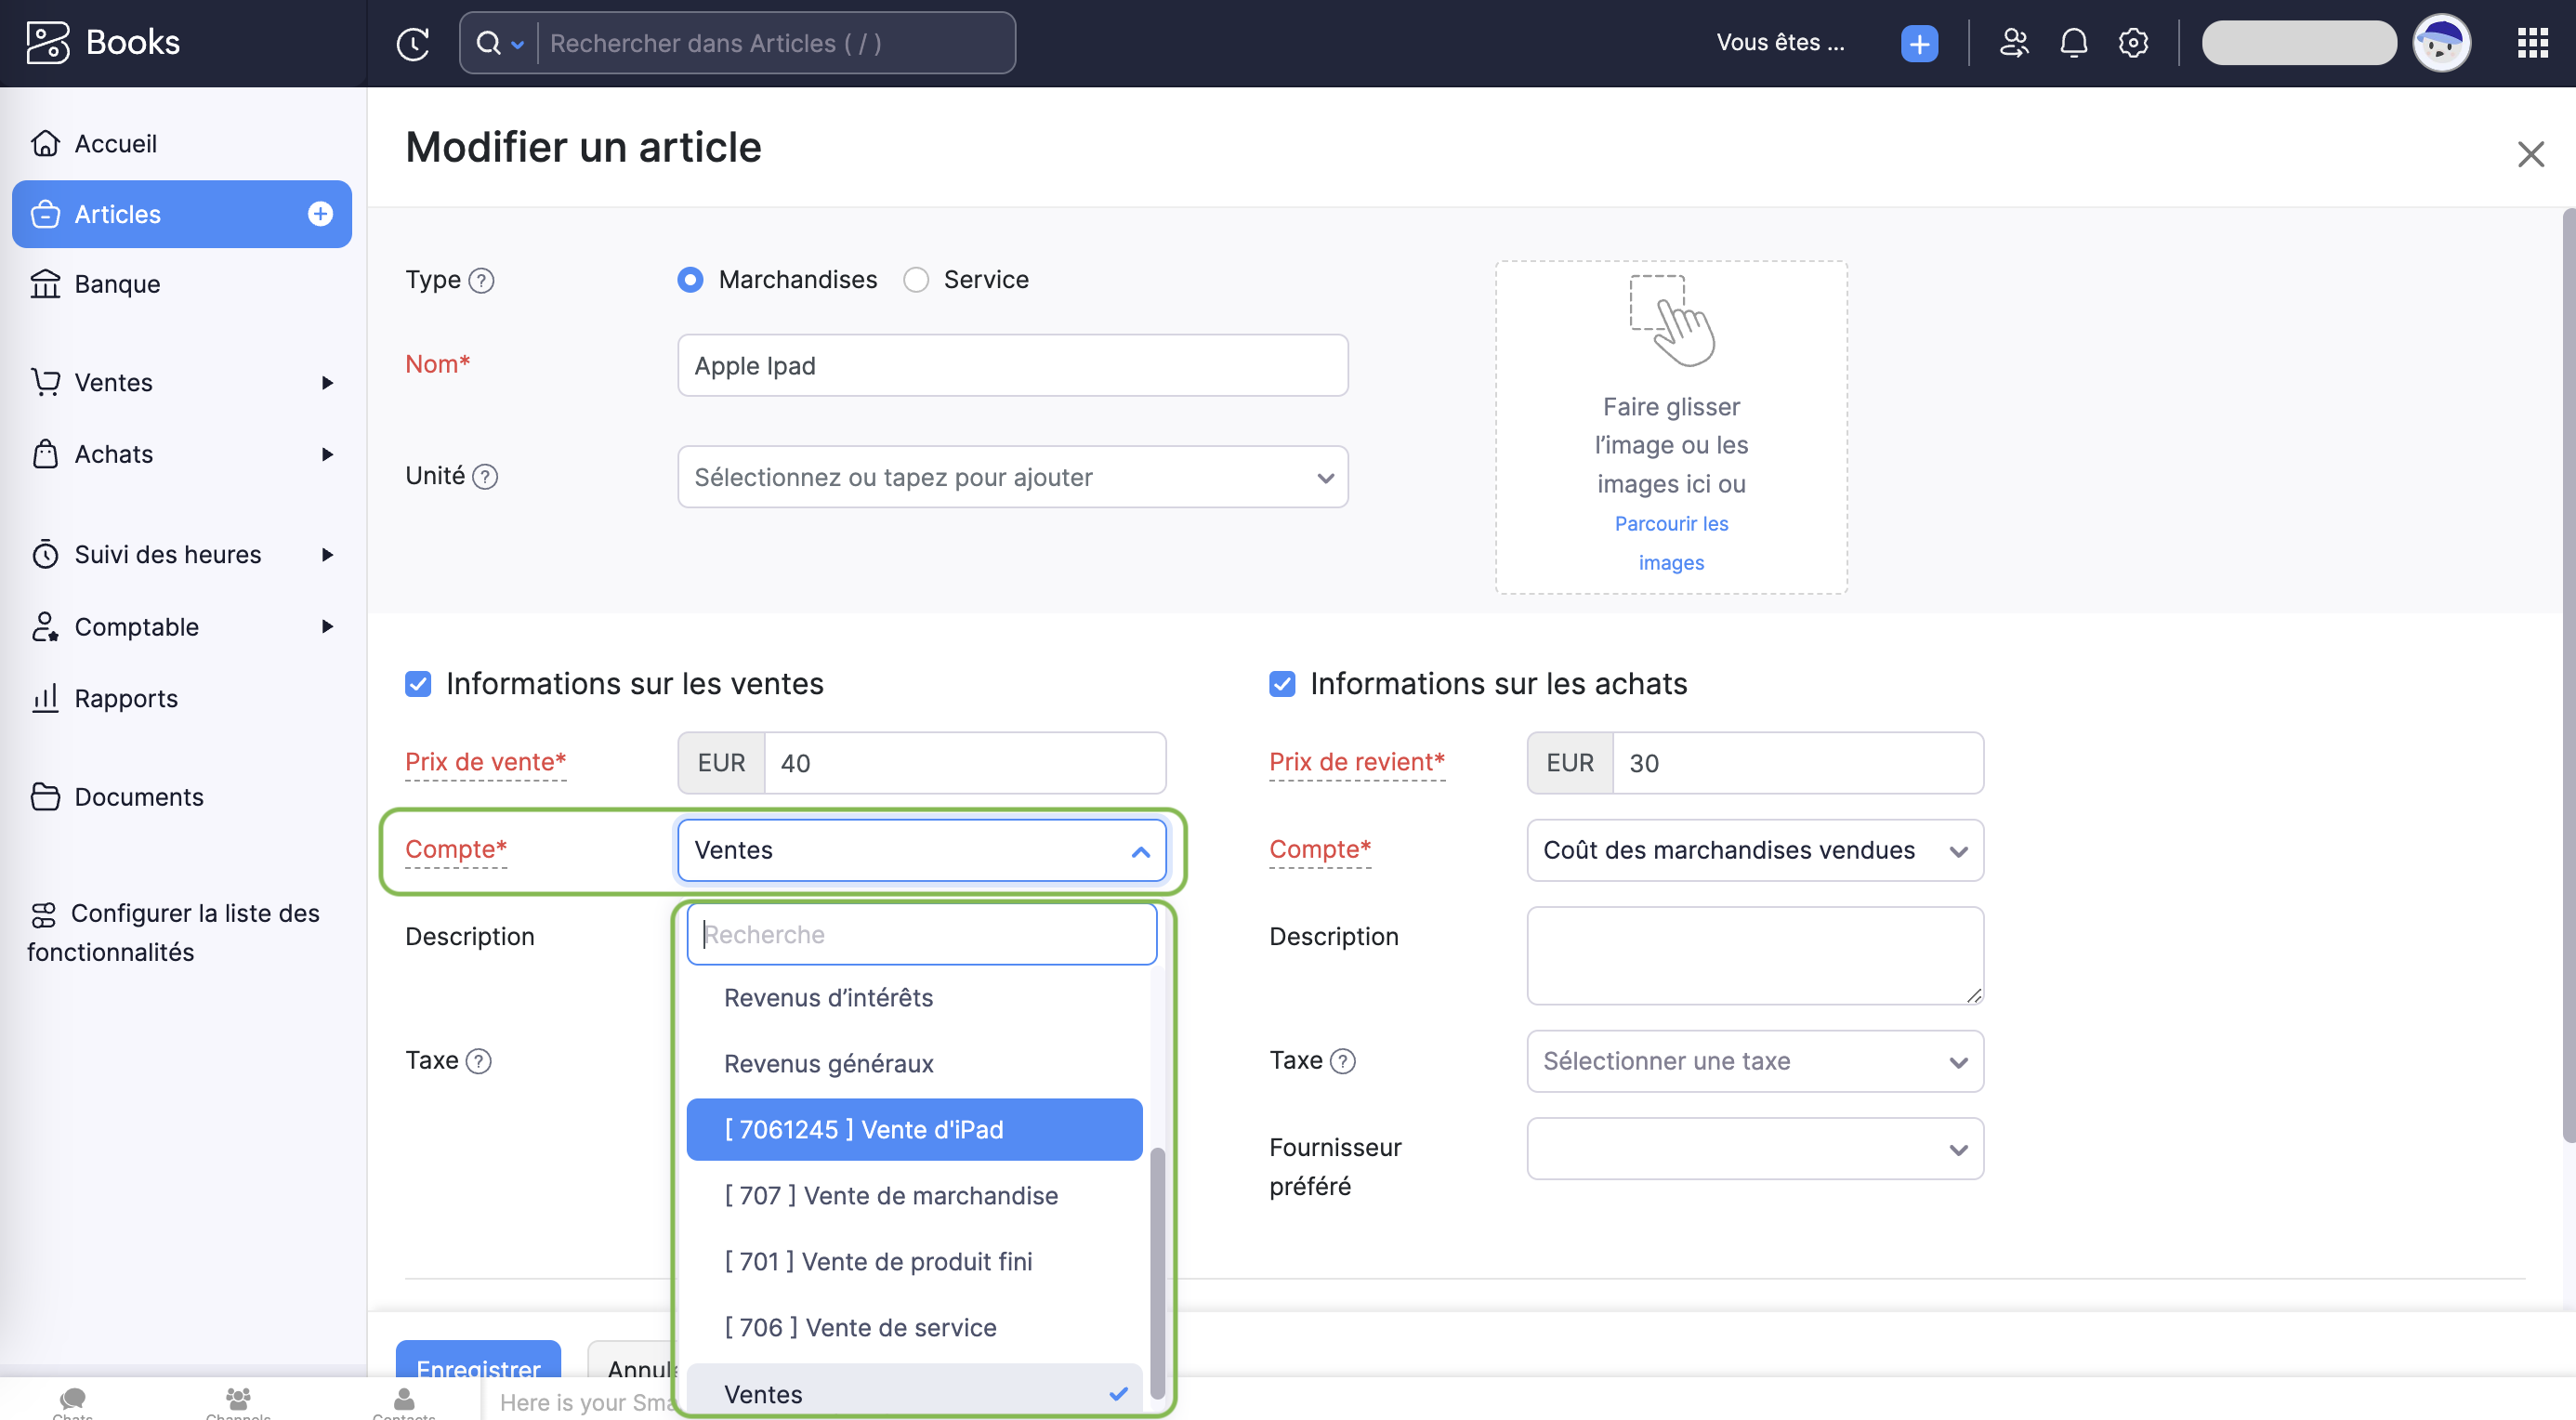The width and height of the screenshot is (2576, 1420).
Task: Open recent activity history clock icon
Action: click(x=412, y=43)
